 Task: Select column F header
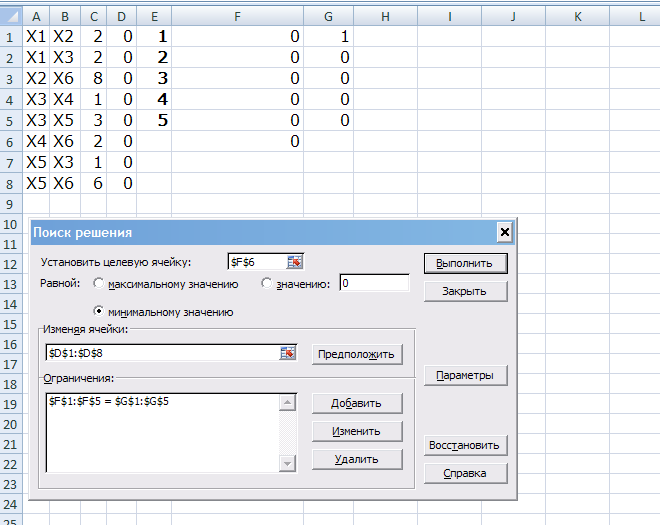(237, 16)
